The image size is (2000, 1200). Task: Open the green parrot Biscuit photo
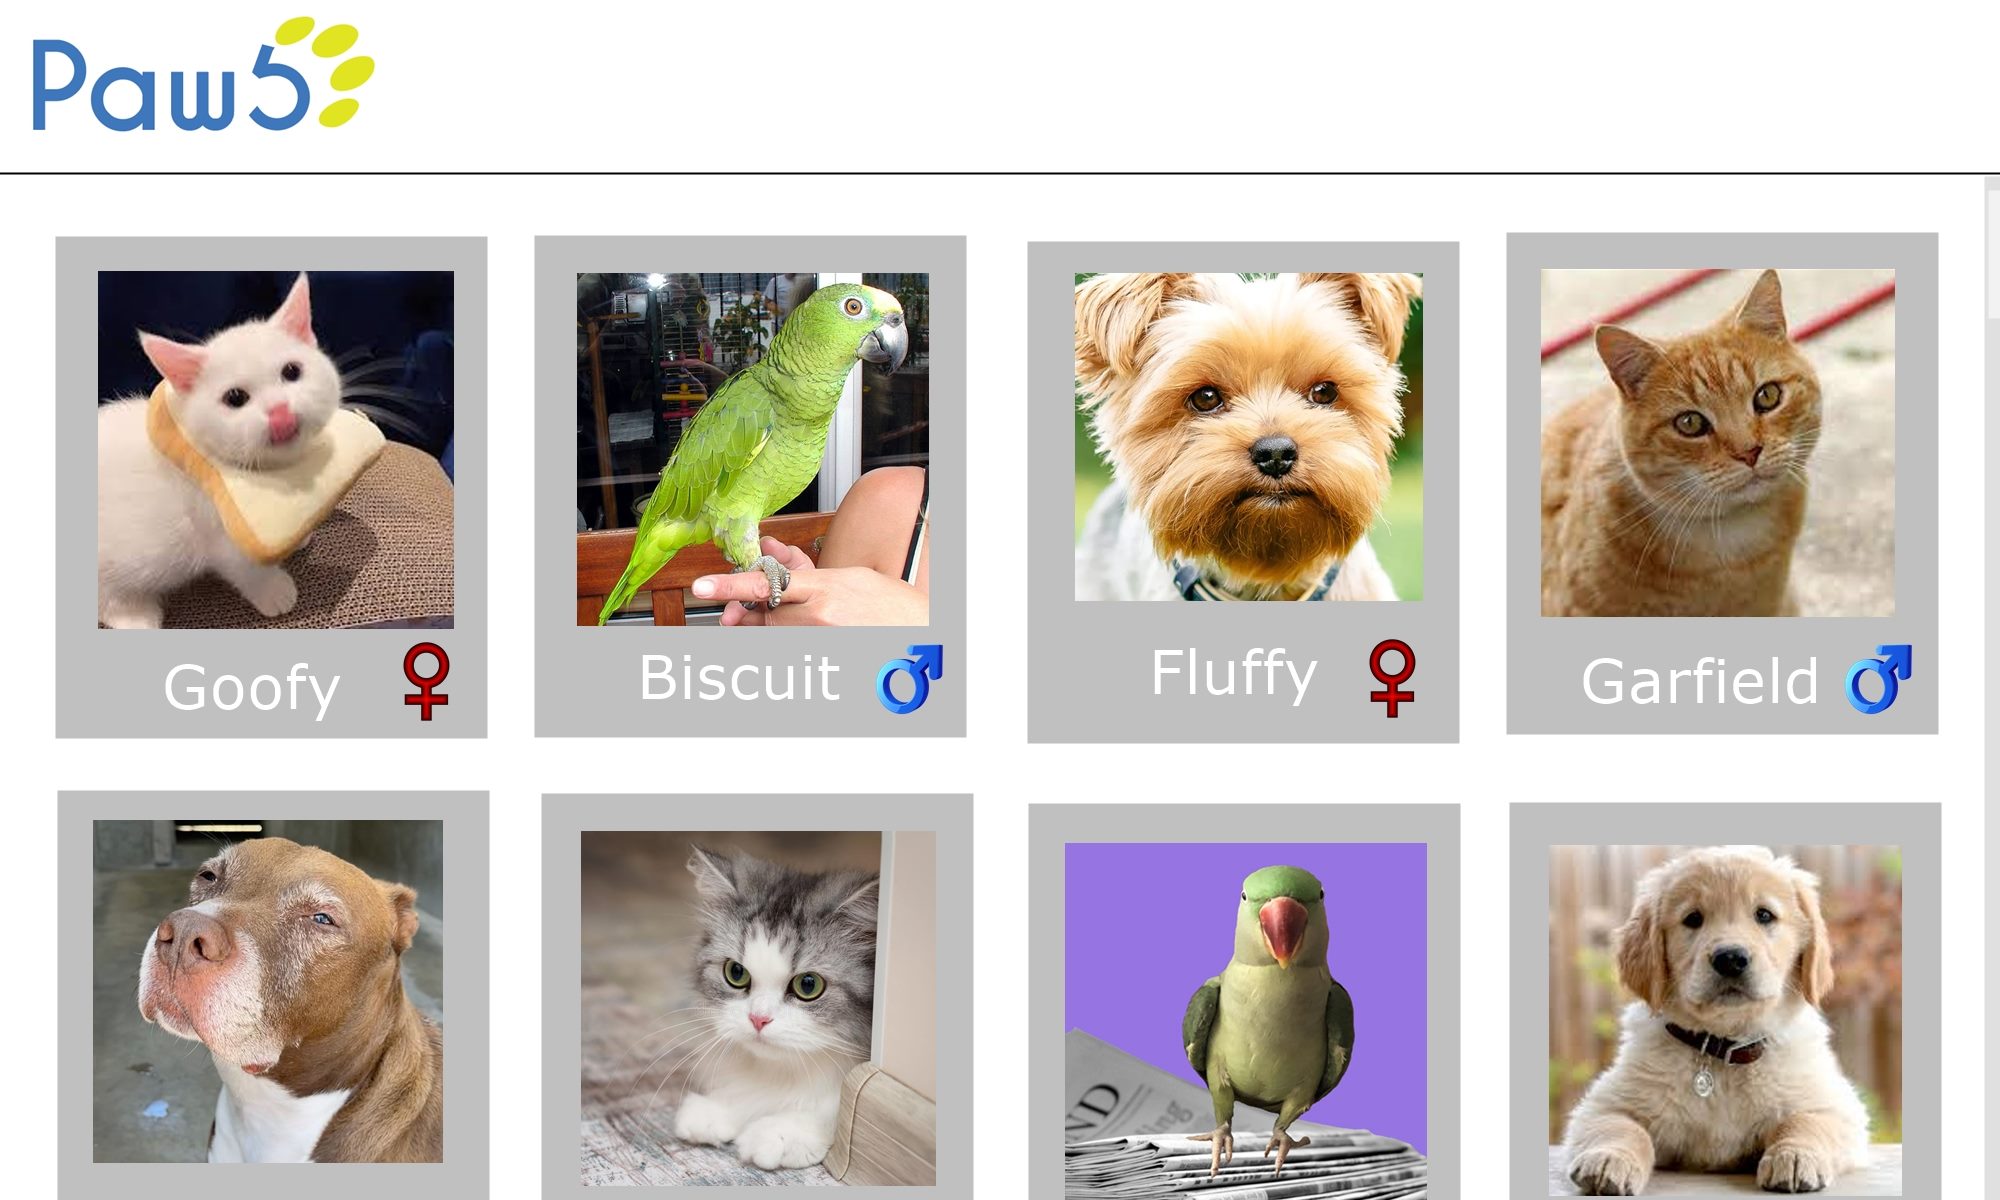click(753, 449)
